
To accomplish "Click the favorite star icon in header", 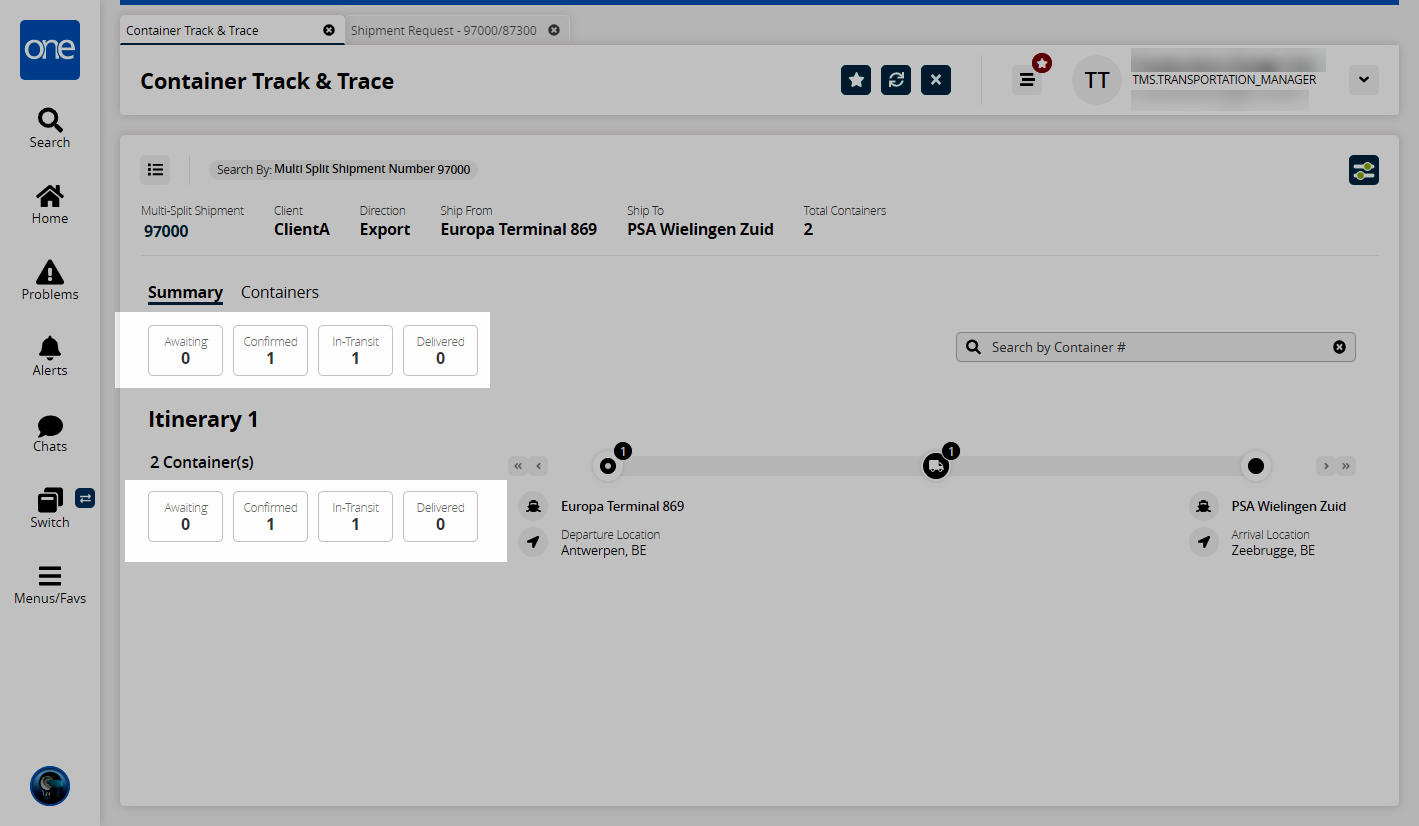I will point(856,80).
